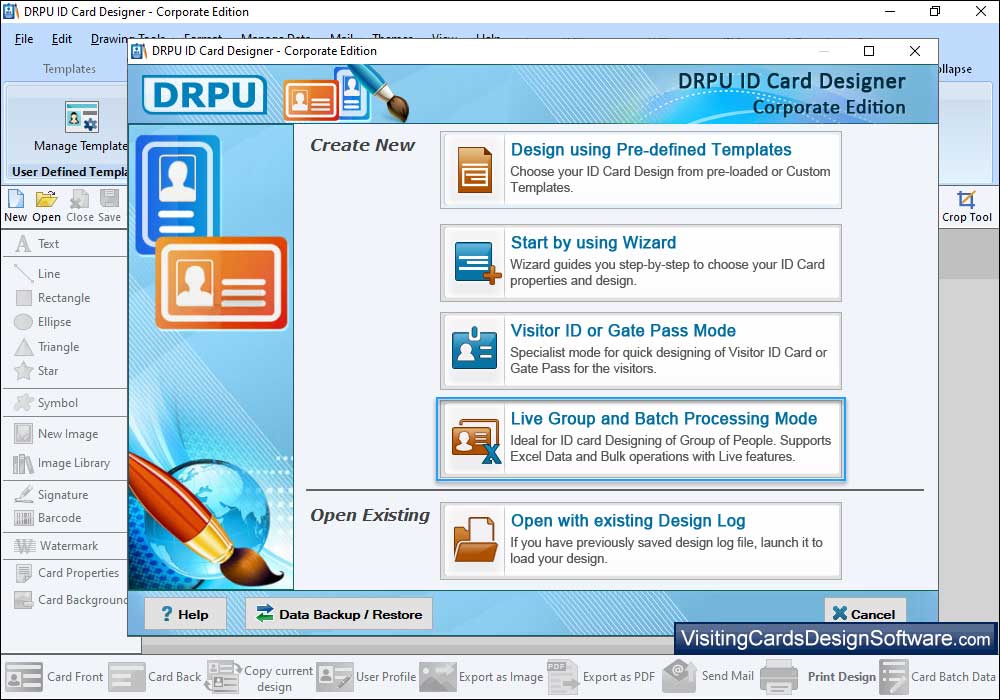Click Export as Image
The height and width of the screenshot is (700, 1000).
(x=482, y=676)
